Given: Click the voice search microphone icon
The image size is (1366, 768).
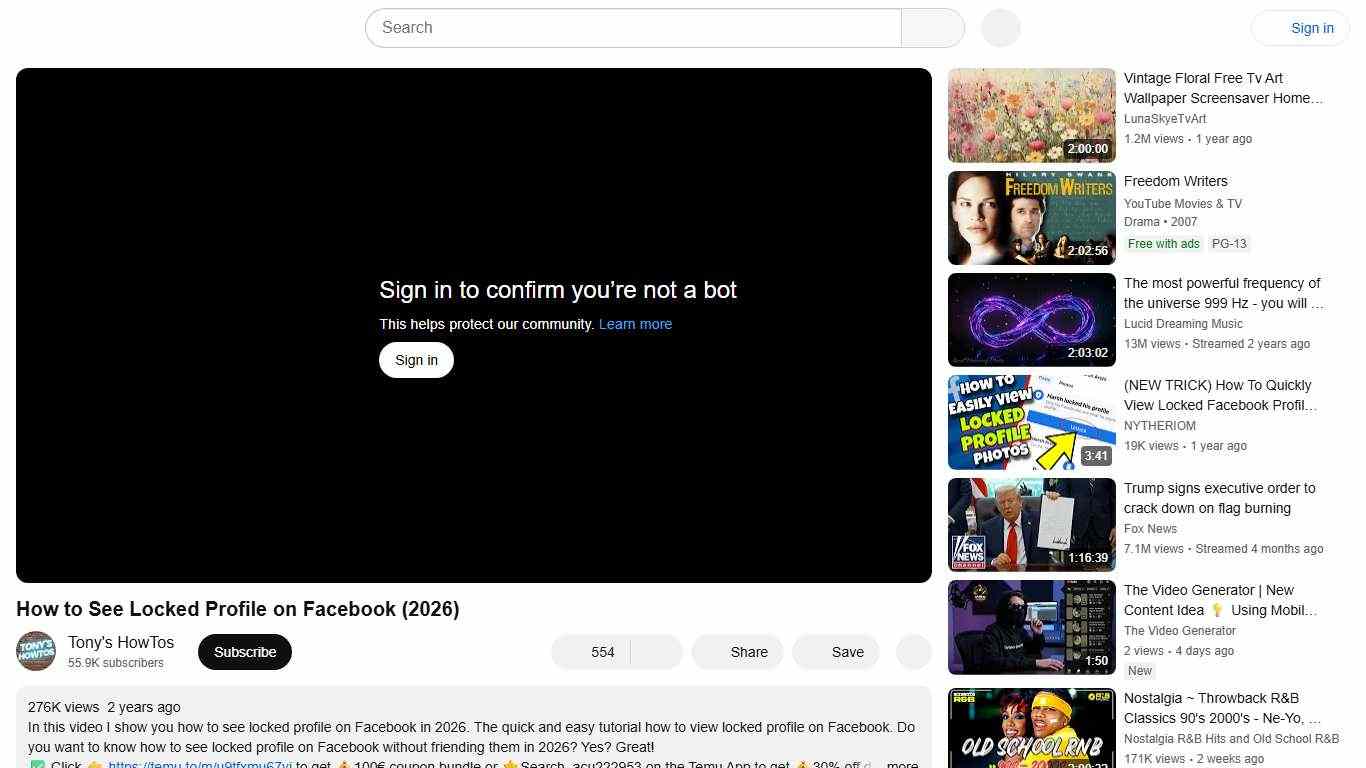Looking at the screenshot, I should click(x=999, y=27).
